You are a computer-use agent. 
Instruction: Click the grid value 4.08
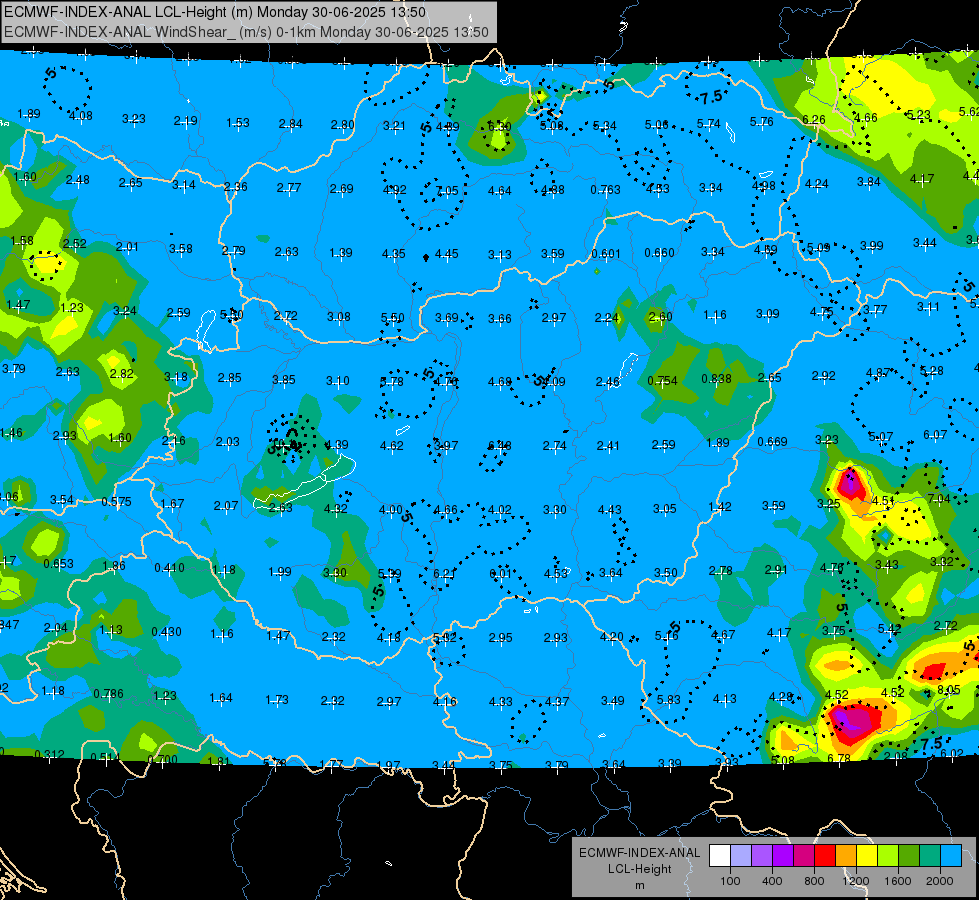pyautogui.click(x=81, y=116)
